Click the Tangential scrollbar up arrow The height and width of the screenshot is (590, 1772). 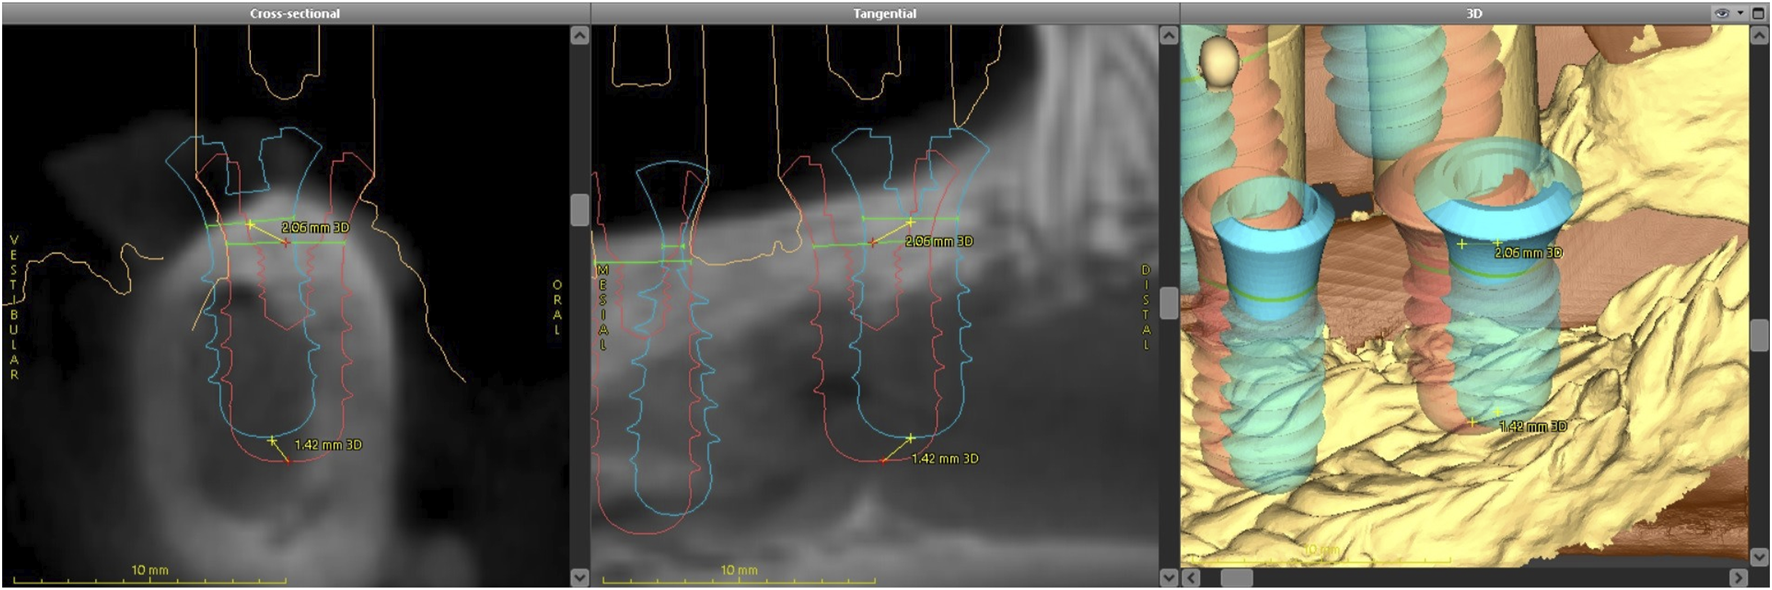pos(1168,35)
